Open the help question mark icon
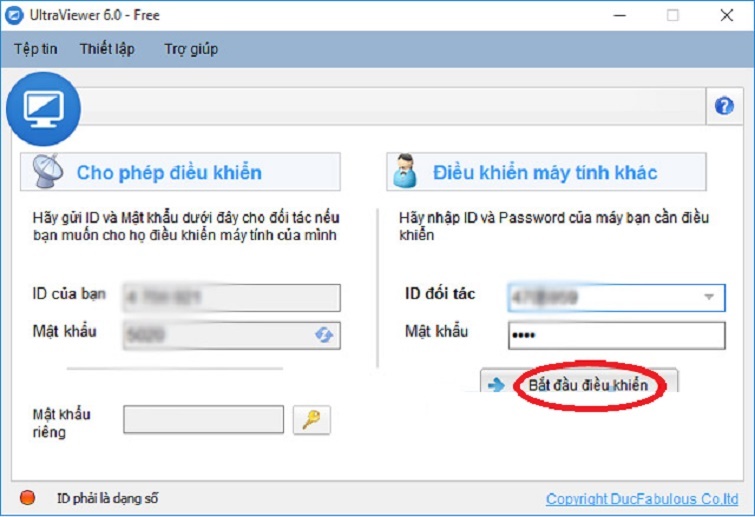The width and height of the screenshot is (755, 517). (x=725, y=107)
